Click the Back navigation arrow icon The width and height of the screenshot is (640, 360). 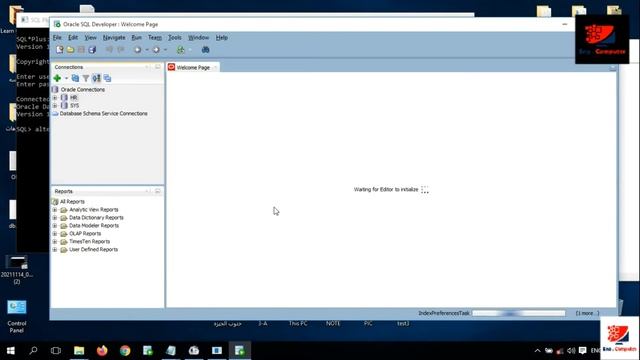pyautogui.click(x=138, y=50)
